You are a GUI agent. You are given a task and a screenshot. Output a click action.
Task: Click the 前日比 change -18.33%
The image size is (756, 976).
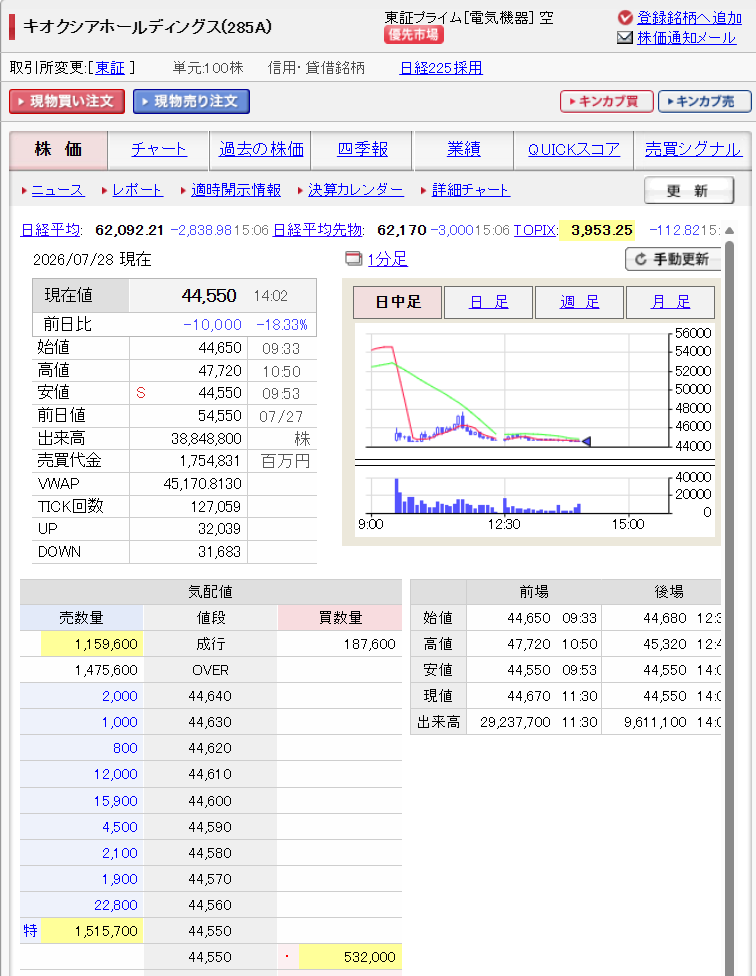(x=282, y=325)
